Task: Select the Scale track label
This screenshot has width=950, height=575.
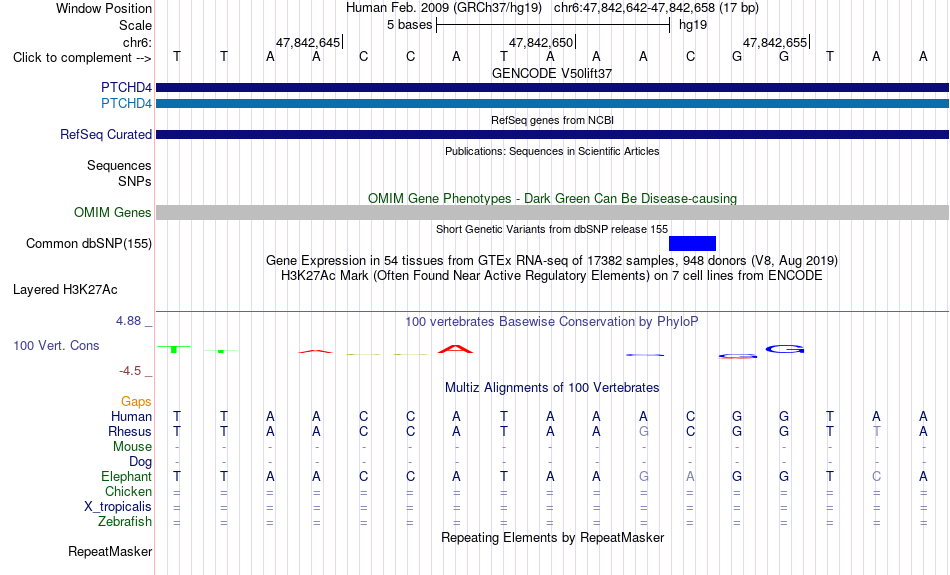Action: [x=135, y=25]
